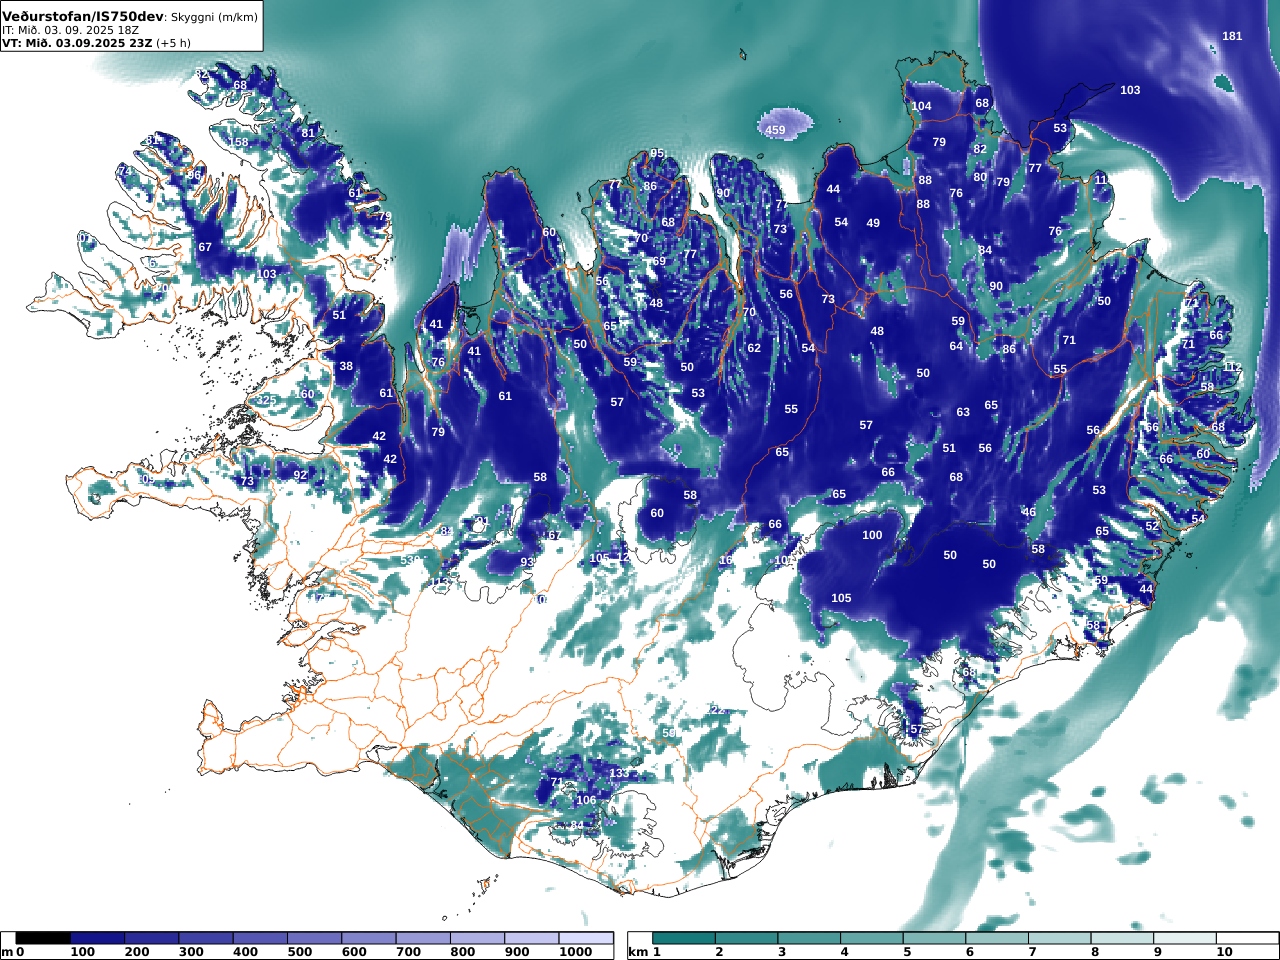1280x960 pixels.
Task: Click the 'VT: Mið. 03.09.2025 23Z' valid time
Action: tap(77, 43)
